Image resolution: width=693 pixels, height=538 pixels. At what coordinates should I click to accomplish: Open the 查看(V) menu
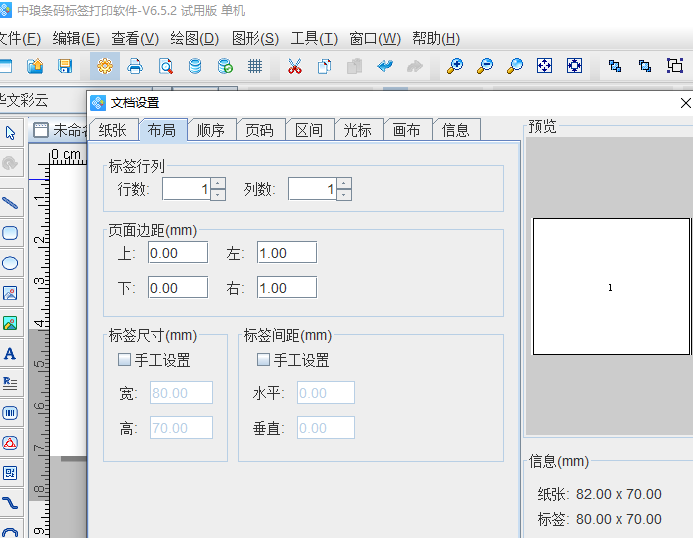[135, 39]
